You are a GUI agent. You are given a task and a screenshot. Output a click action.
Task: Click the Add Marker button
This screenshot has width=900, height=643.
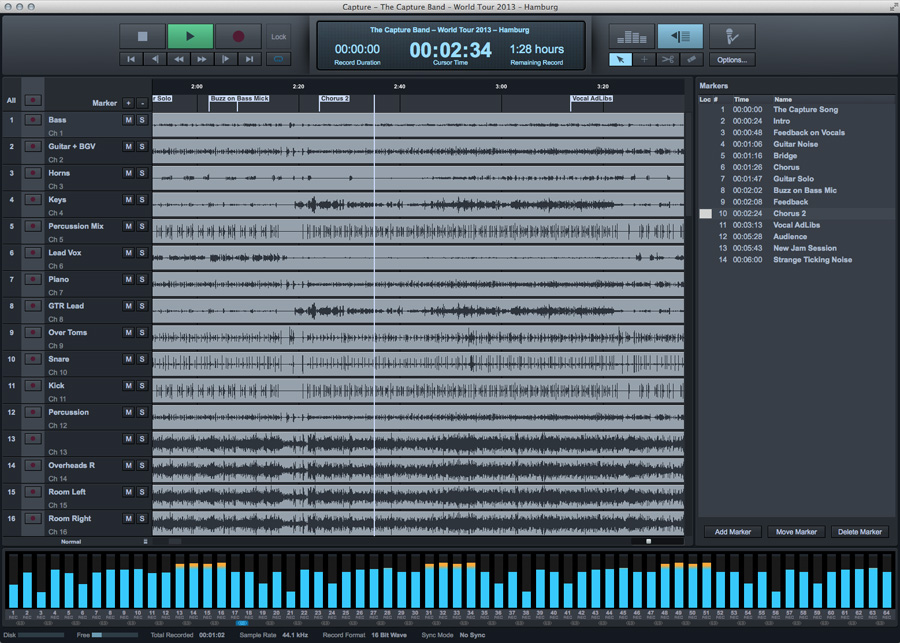click(732, 532)
